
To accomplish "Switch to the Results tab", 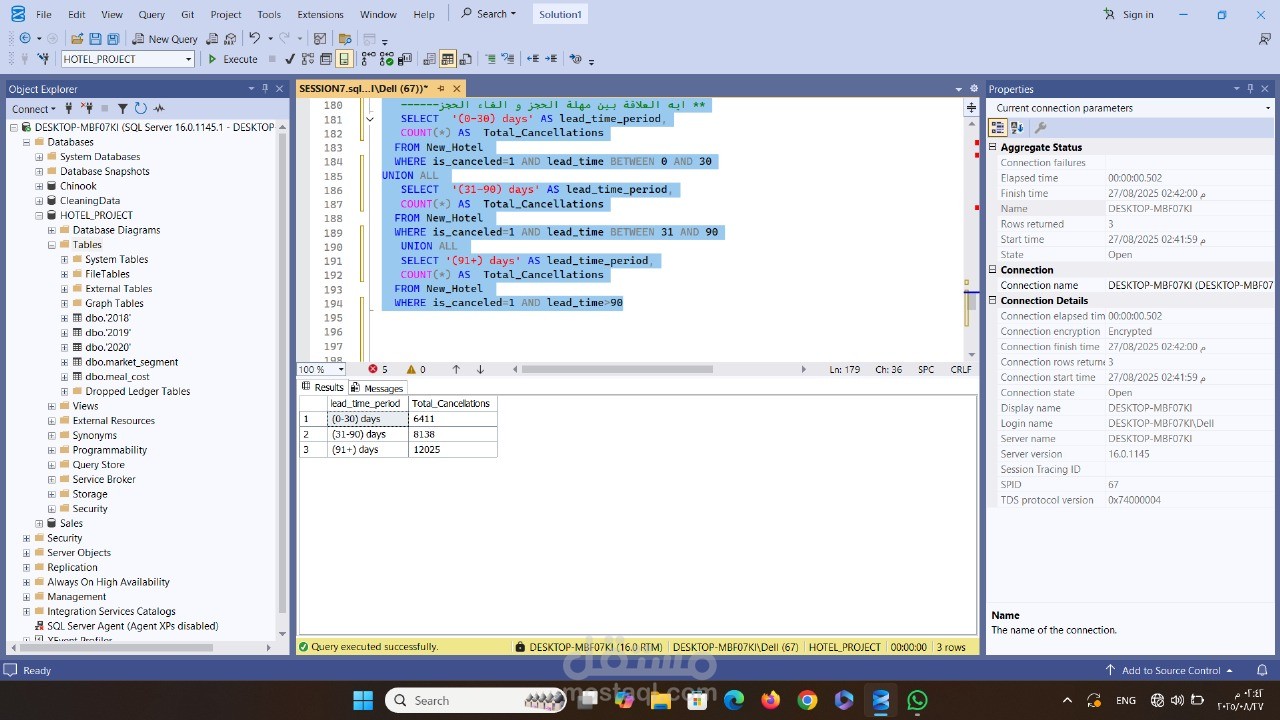I will tap(322, 387).
